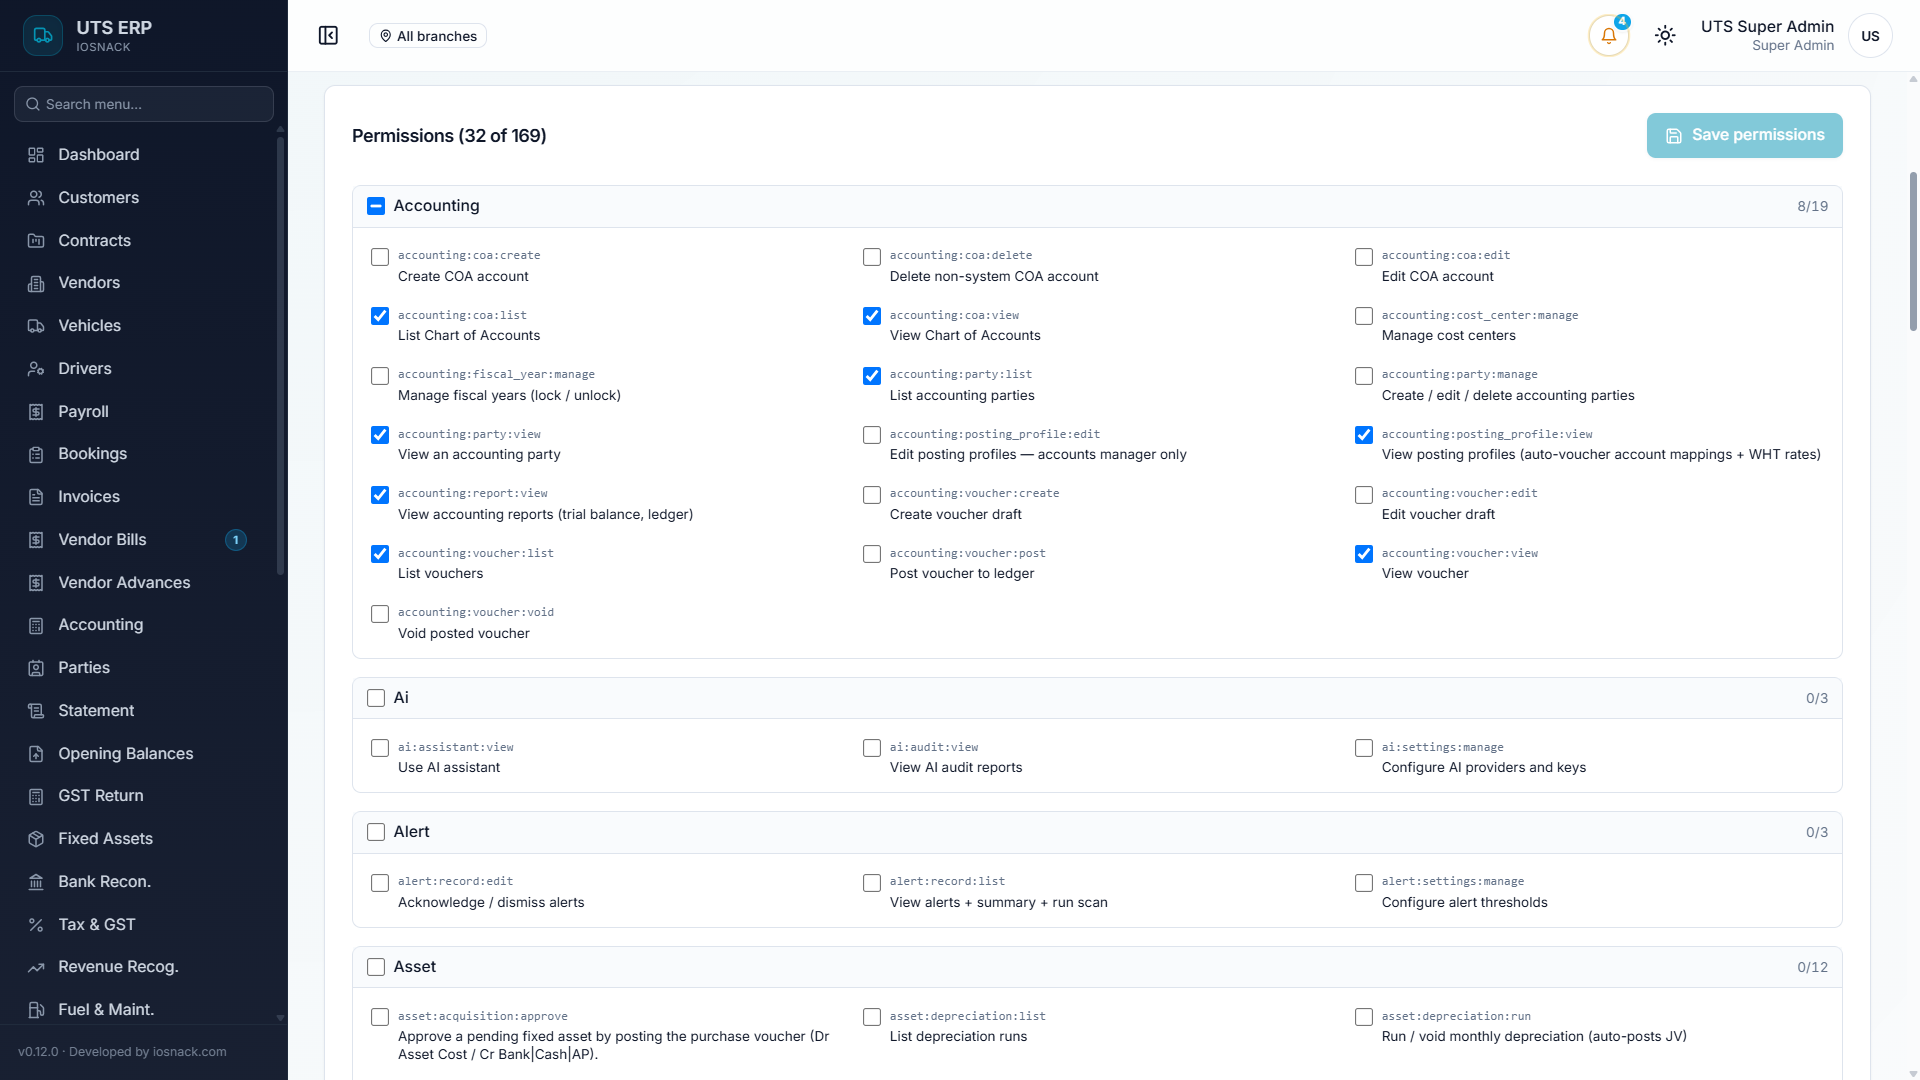The width and height of the screenshot is (1920, 1080).
Task: Click the Revenue Recog. trend icon
Action: (36, 967)
